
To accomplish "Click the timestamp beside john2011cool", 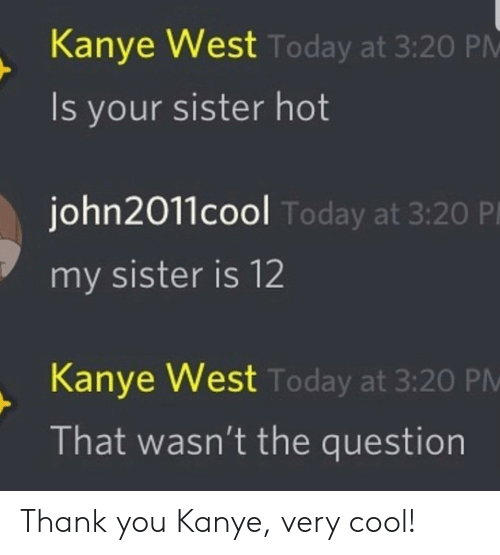I will 391,215.
